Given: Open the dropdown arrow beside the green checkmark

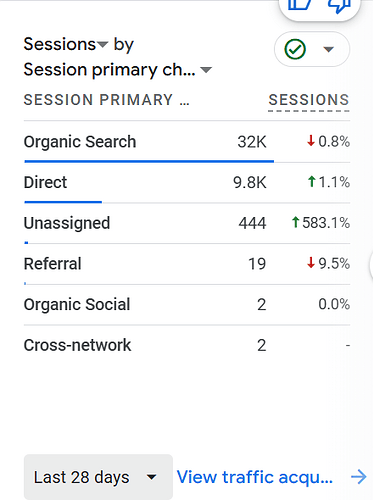Looking at the screenshot, I should click(329, 49).
